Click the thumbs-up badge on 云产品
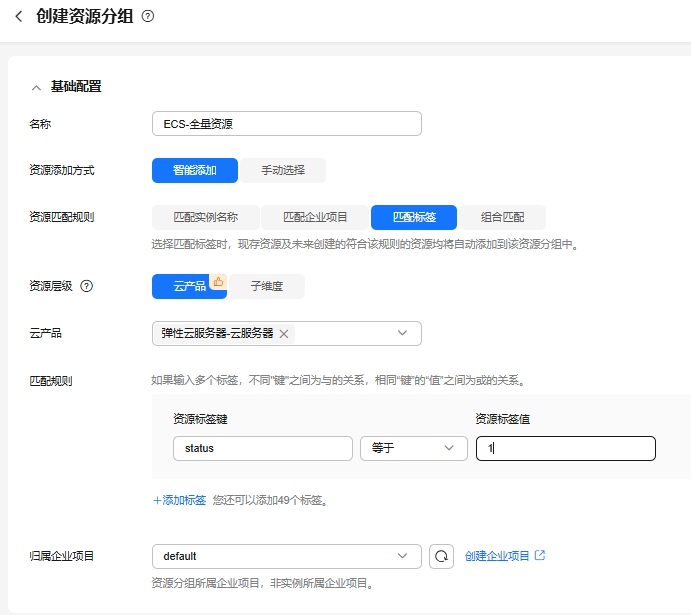 (x=218, y=281)
